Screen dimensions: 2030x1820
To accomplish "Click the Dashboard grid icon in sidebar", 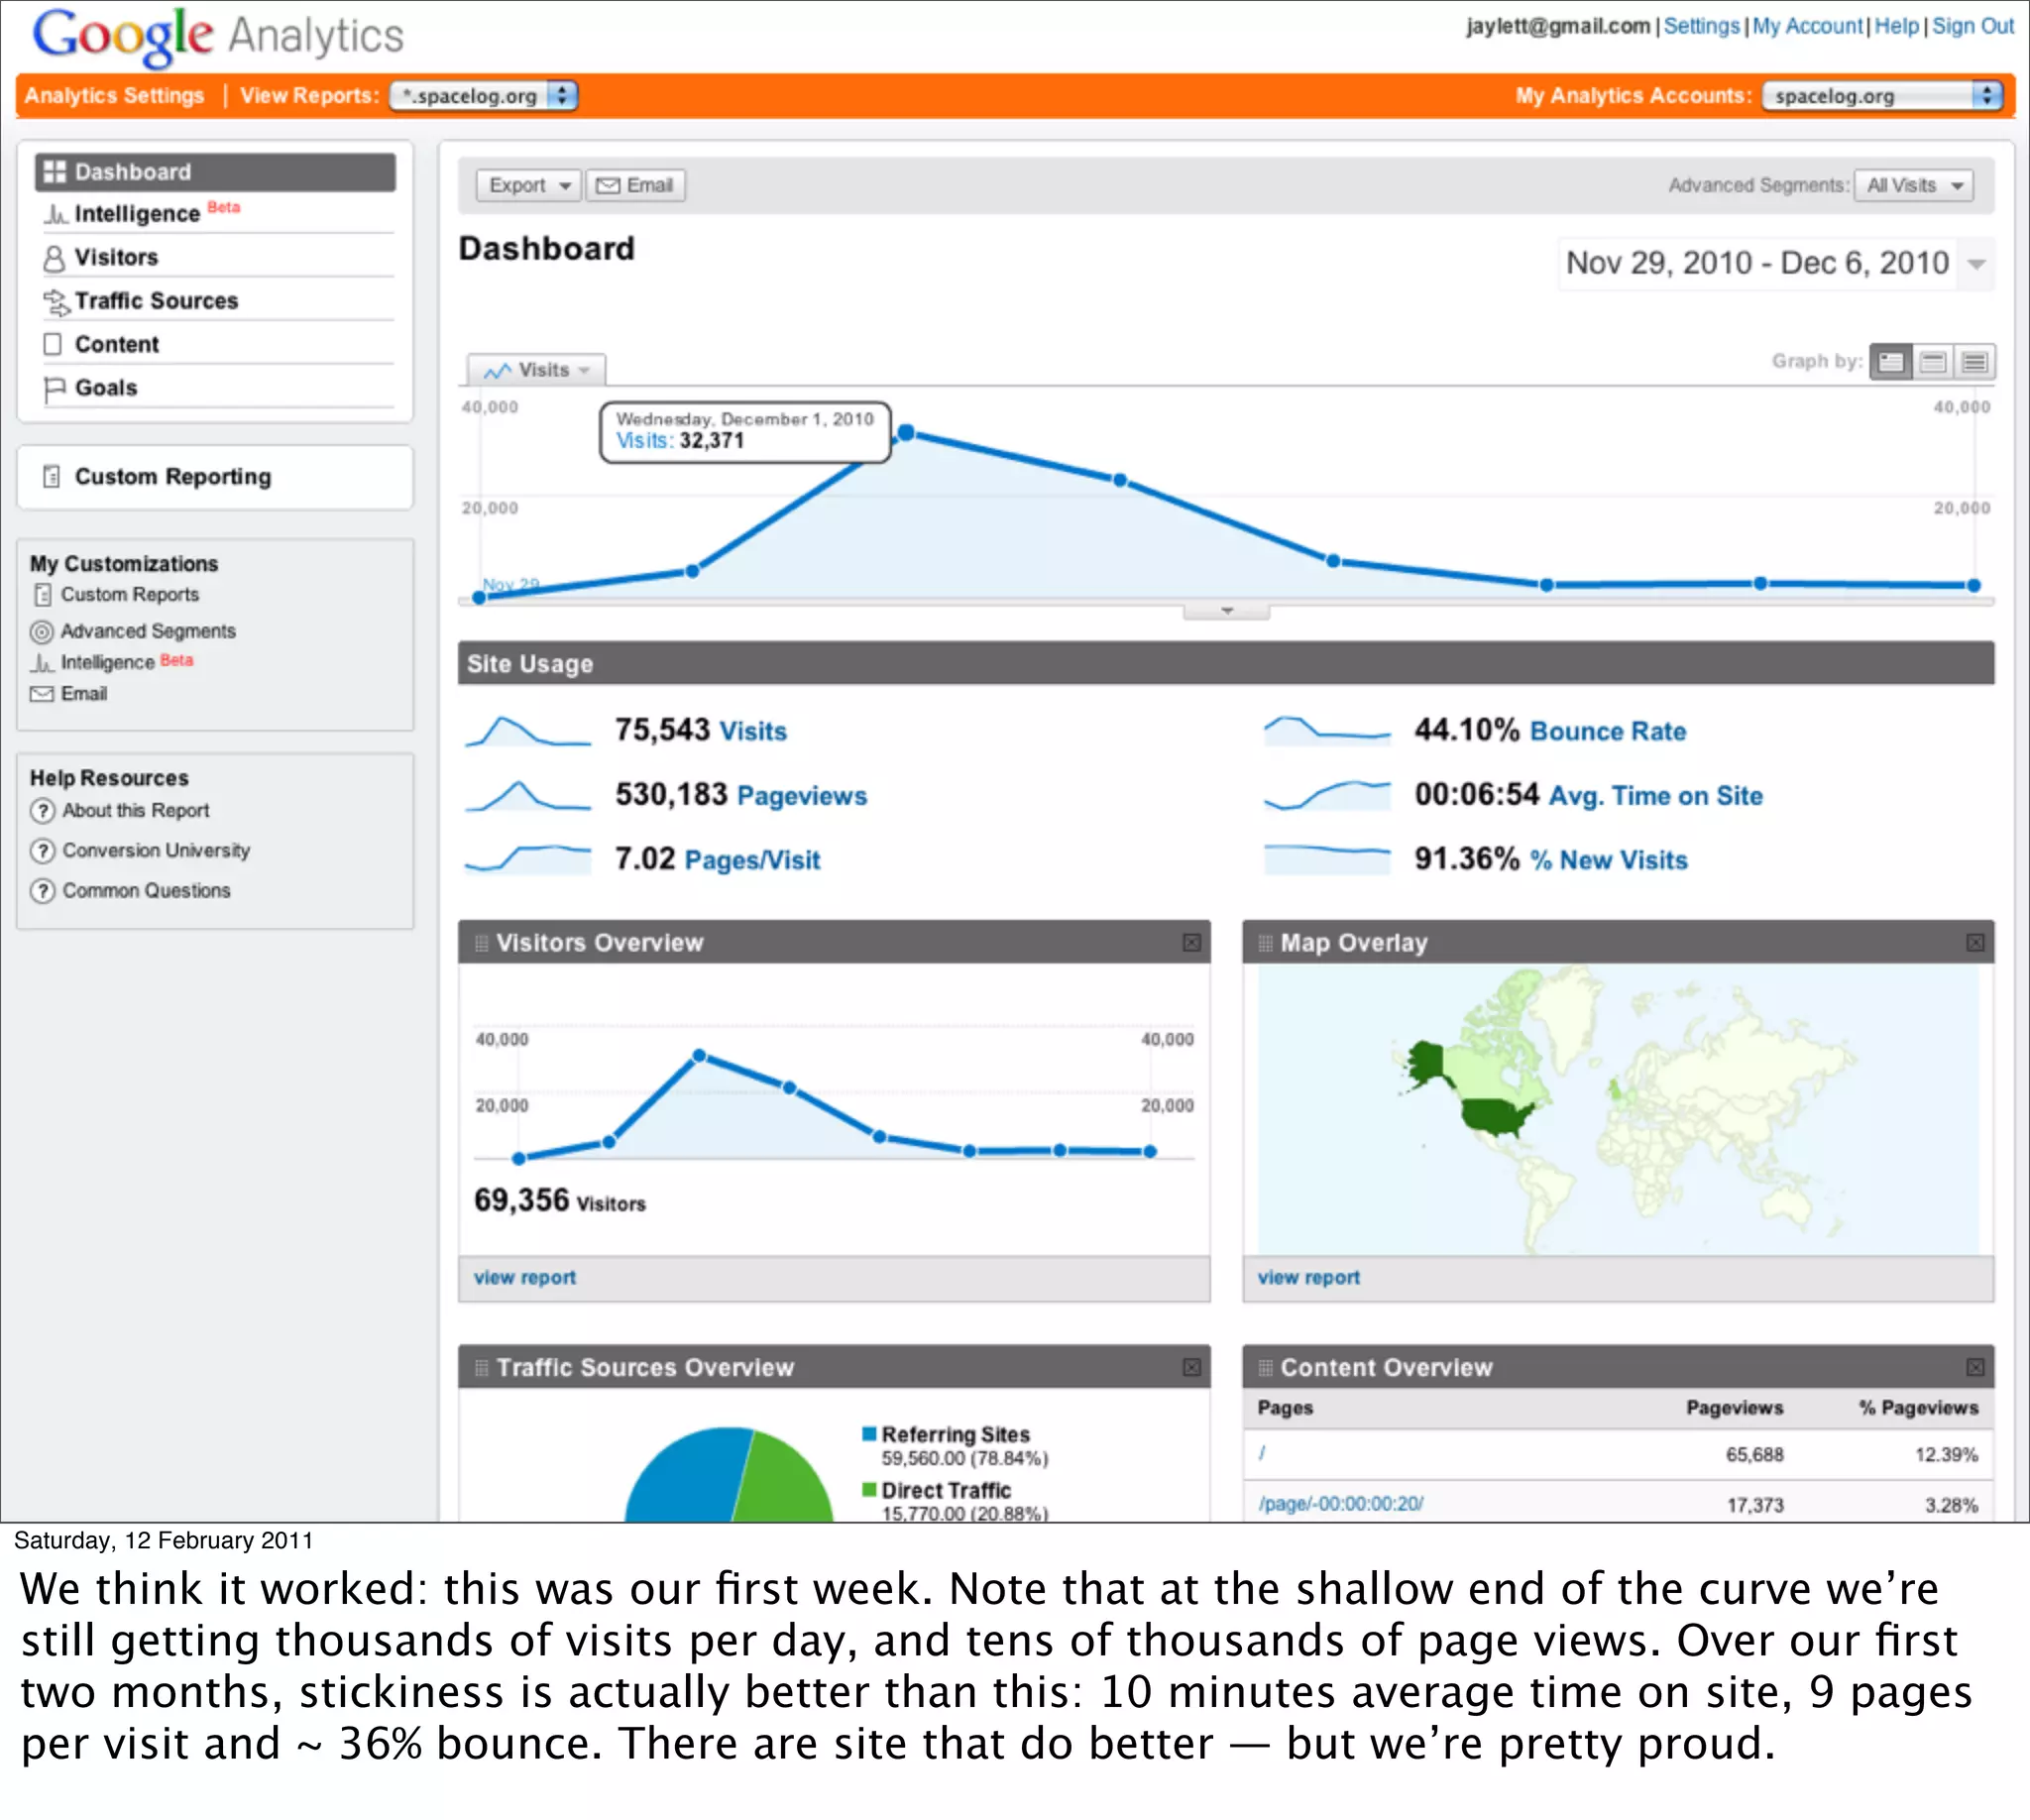I will pyautogui.click(x=54, y=172).
